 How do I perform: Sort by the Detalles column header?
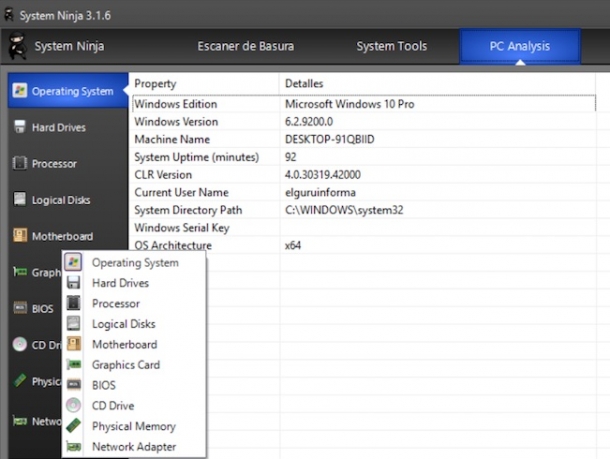437,84
